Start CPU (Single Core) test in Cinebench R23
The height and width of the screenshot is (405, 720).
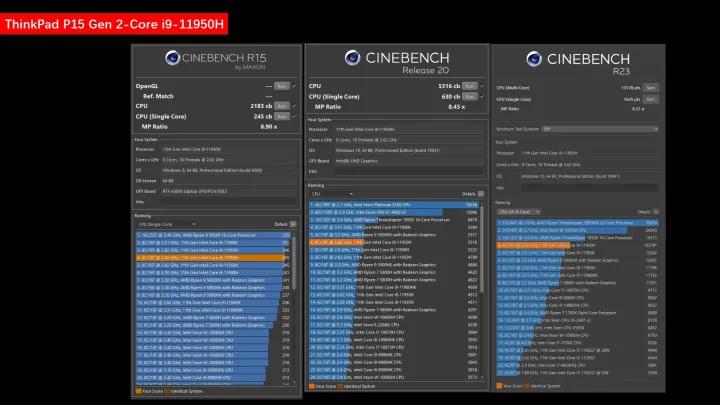click(x=651, y=99)
